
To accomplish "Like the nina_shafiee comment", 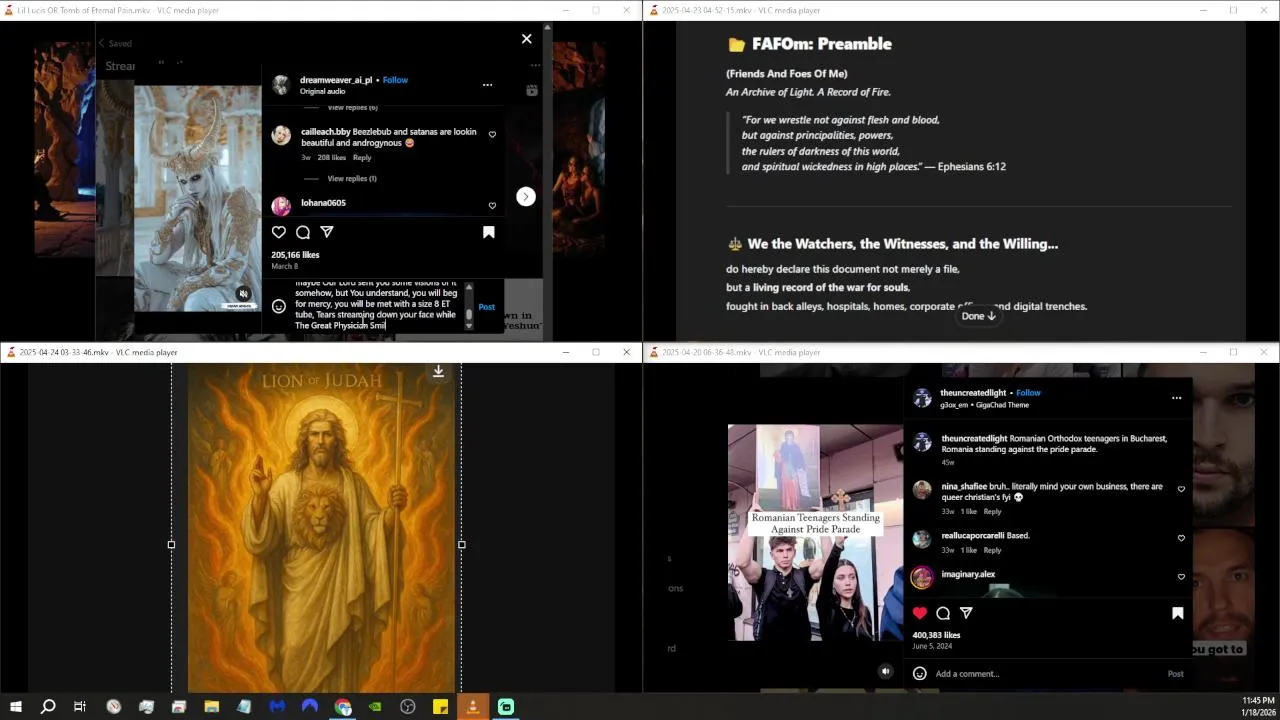I will point(1181,490).
